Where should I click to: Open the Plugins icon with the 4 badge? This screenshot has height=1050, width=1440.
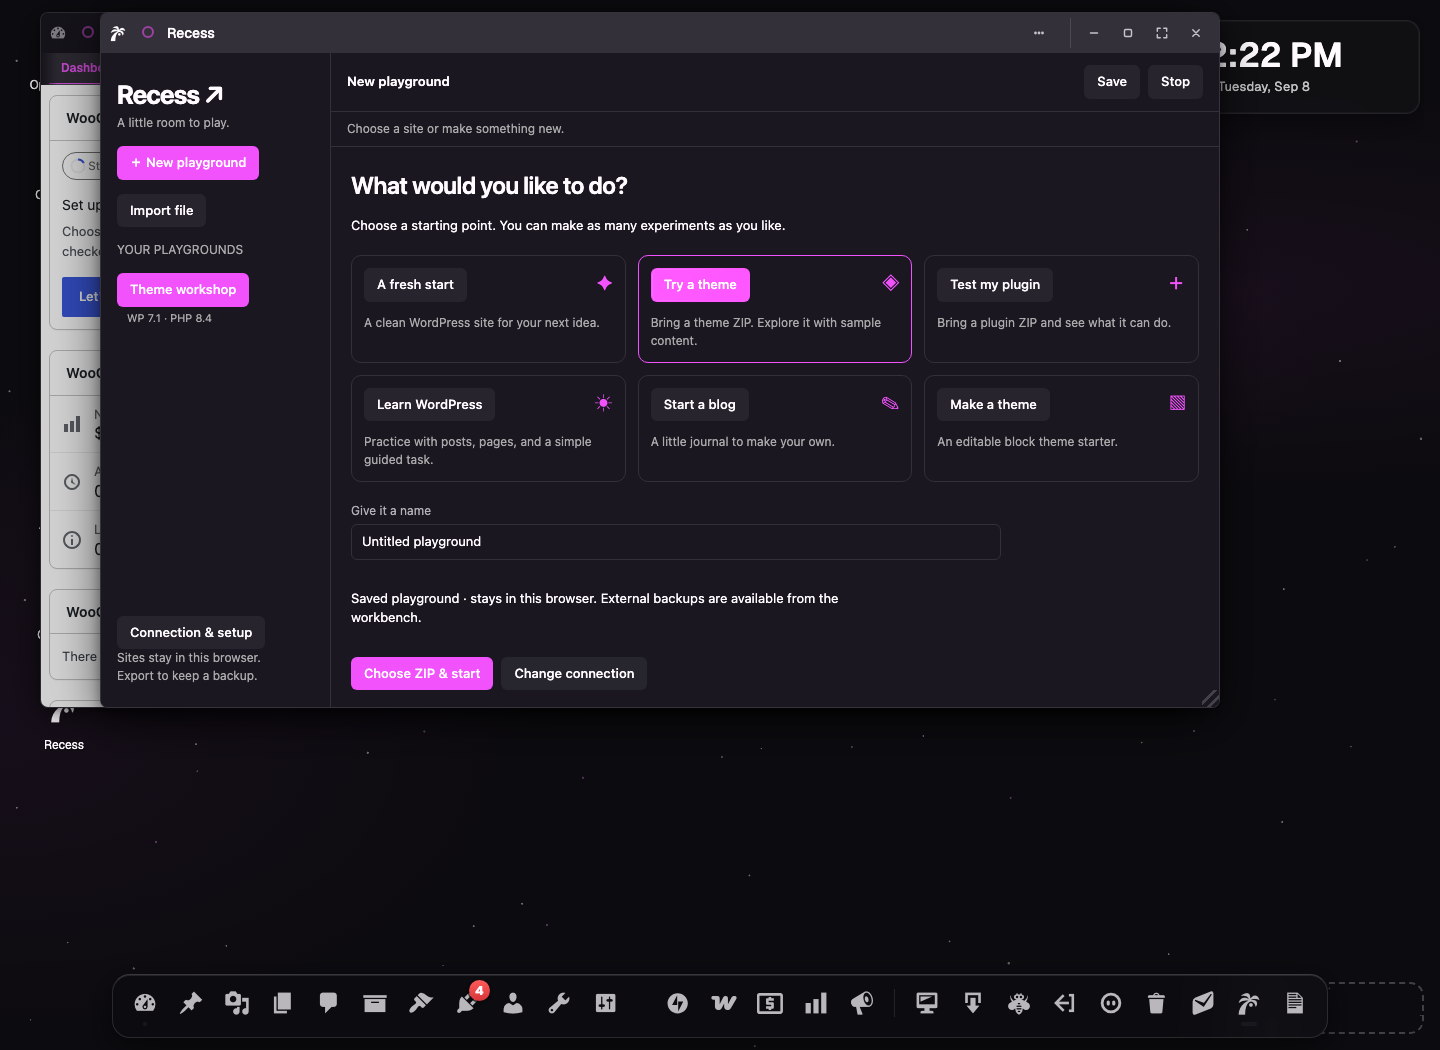point(467,1003)
